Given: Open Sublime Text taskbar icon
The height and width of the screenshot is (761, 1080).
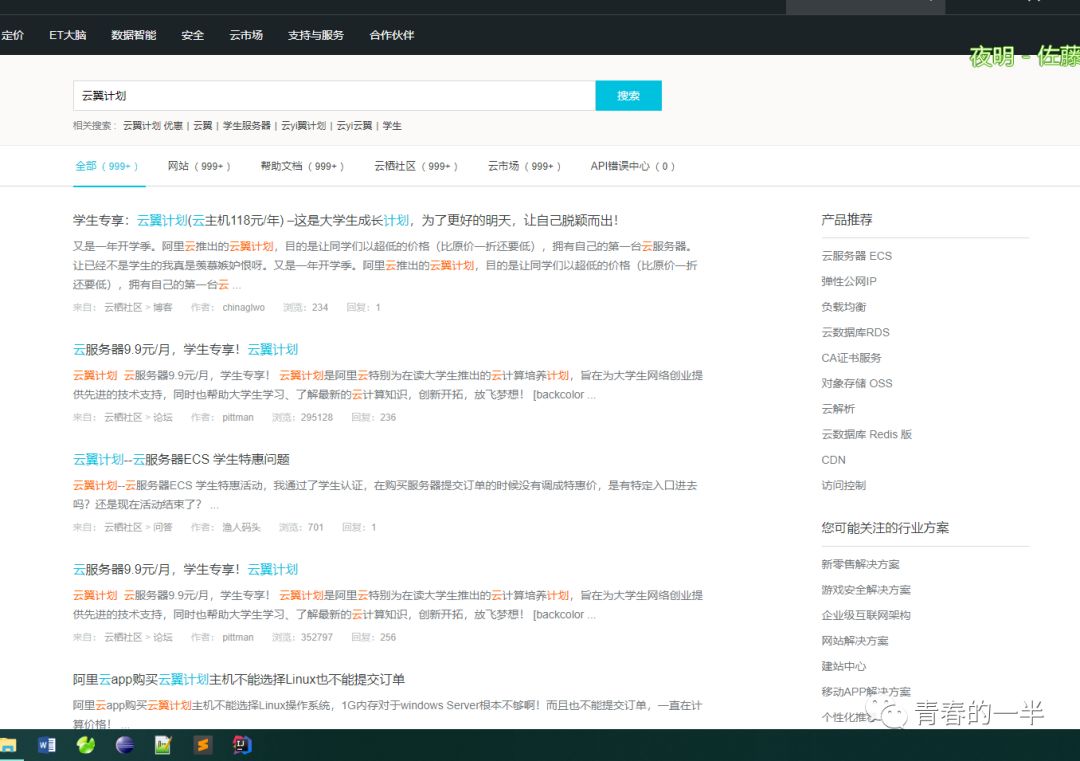Looking at the screenshot, I should click(x=202, y=745).
